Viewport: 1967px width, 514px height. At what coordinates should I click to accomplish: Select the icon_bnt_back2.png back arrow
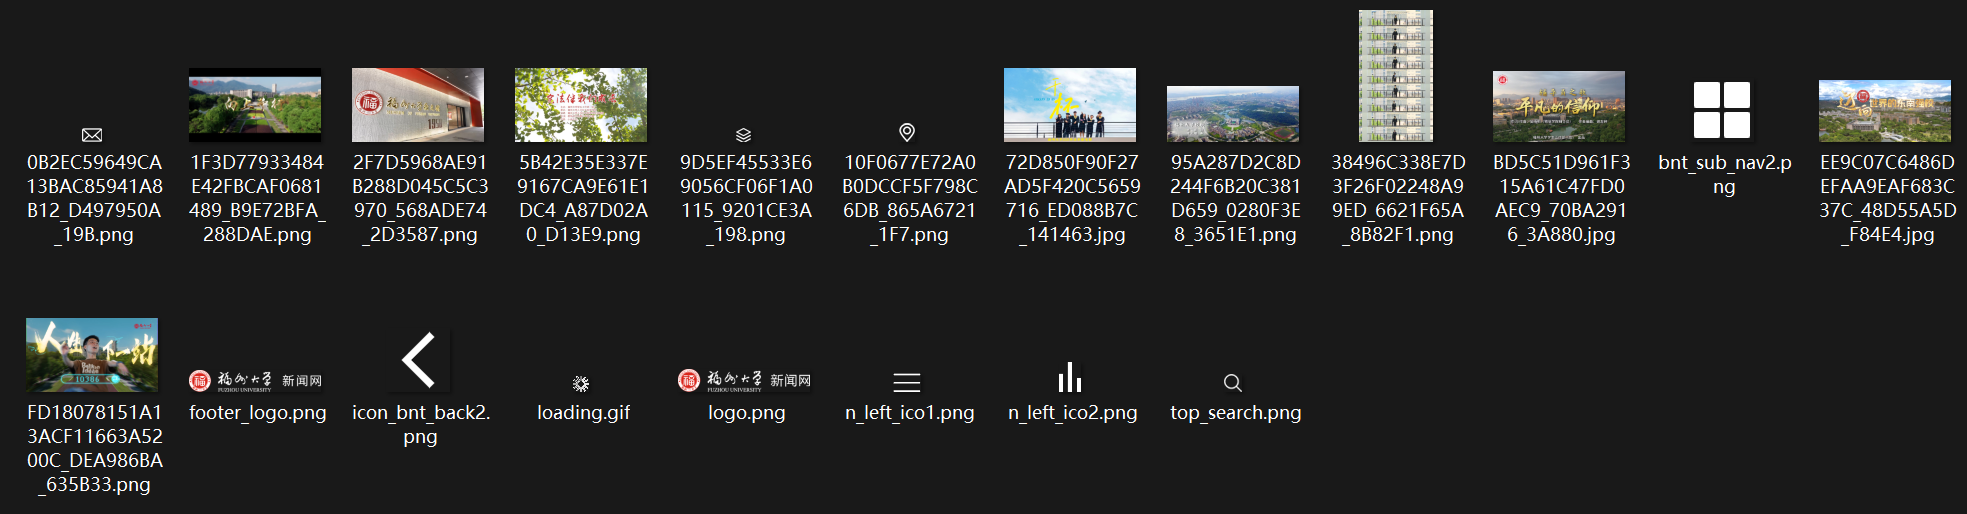(x=419, y=360)
